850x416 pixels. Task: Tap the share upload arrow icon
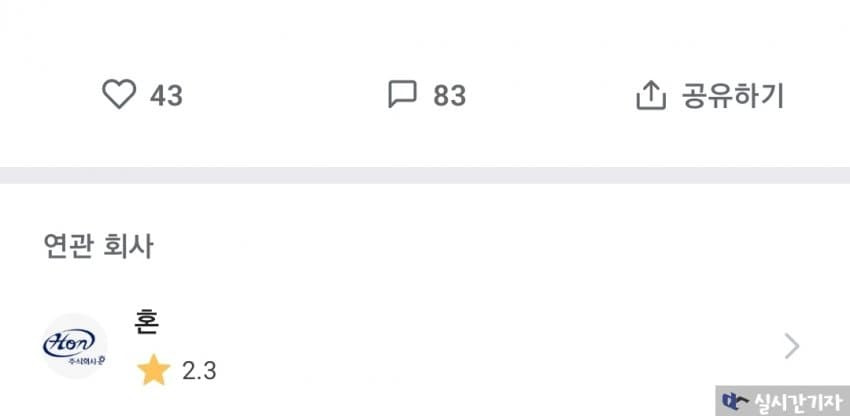[x=651, y=95]
